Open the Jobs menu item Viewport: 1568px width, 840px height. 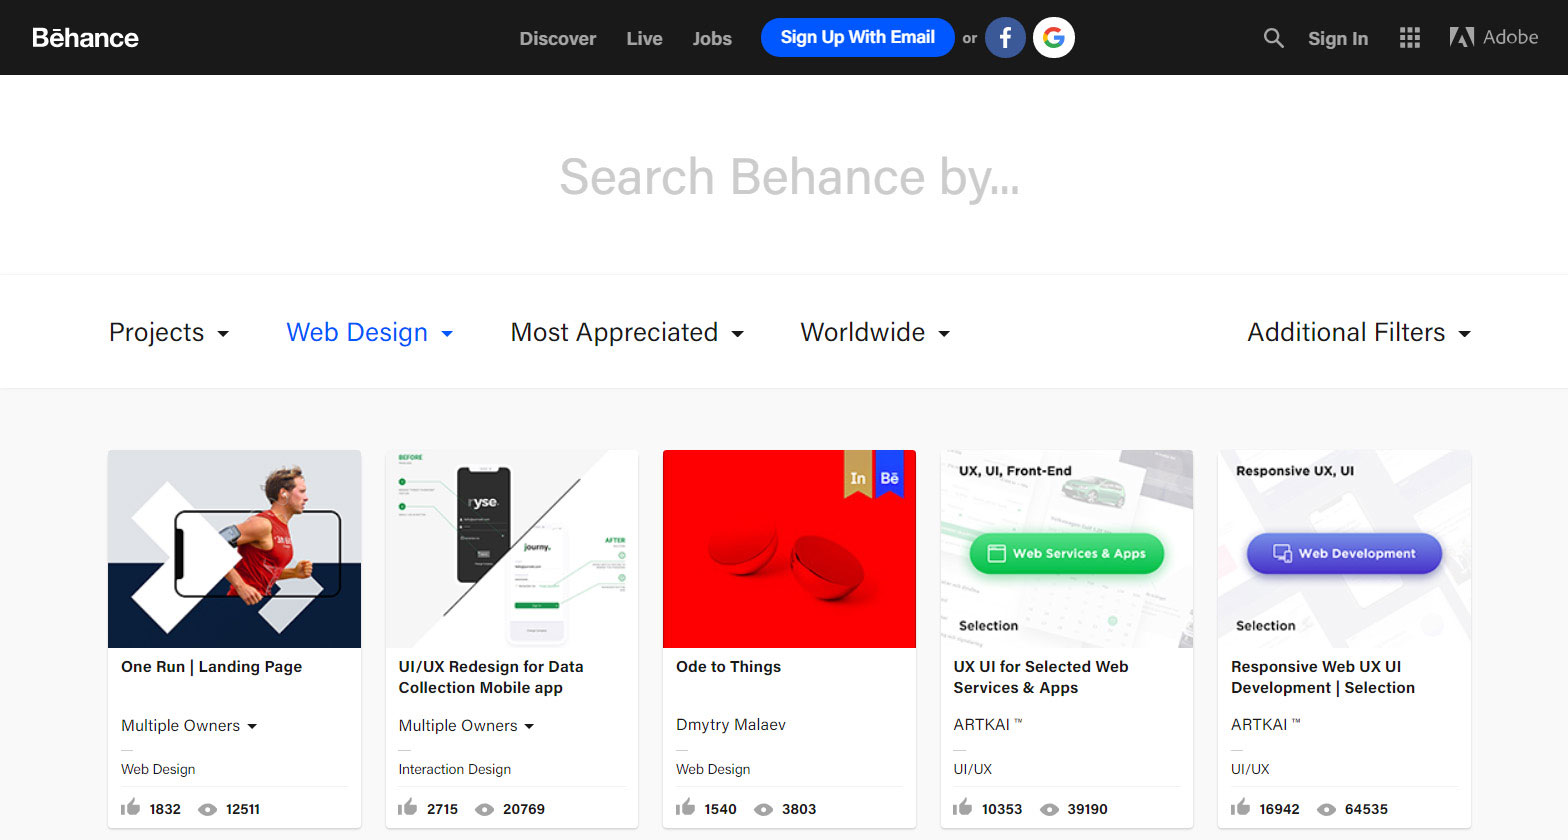point(712,39)
